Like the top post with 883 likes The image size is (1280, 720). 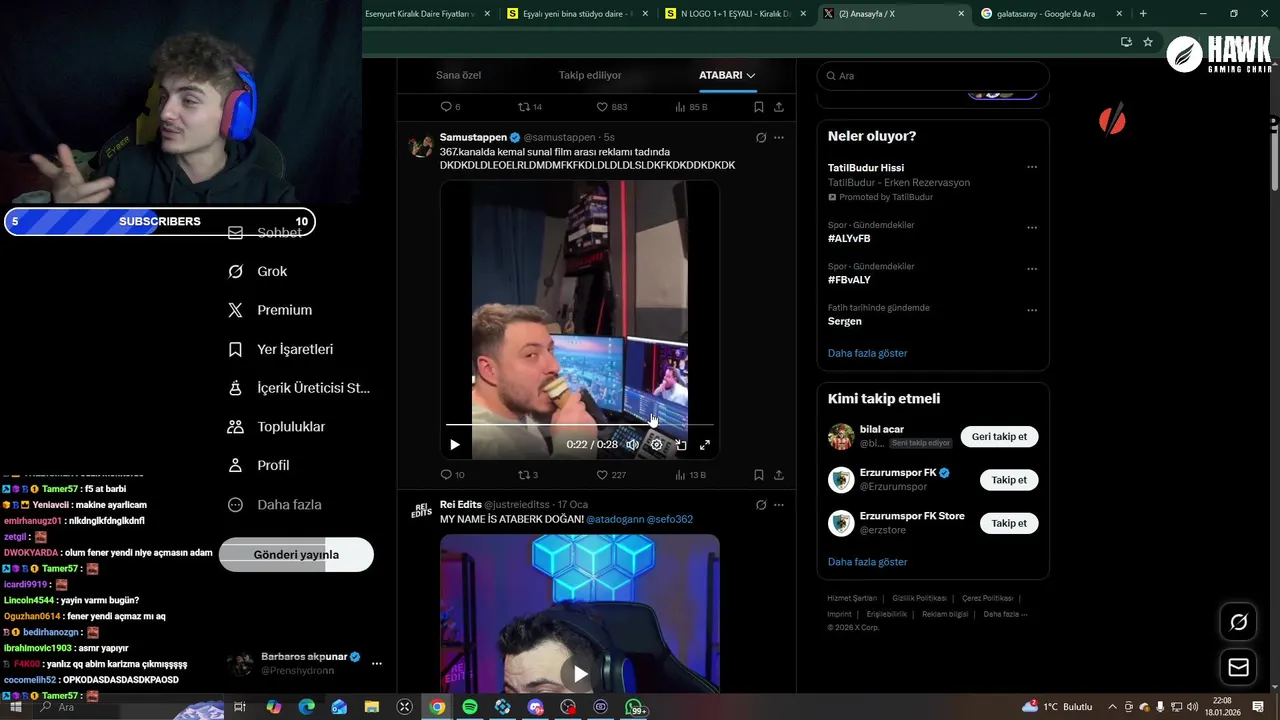(x=611, y=107)
